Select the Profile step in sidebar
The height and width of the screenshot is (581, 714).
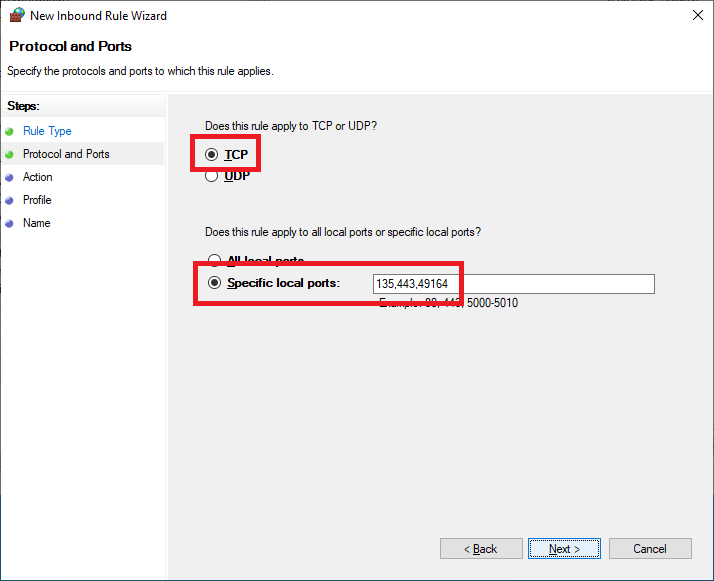click(x=37, y=200)
